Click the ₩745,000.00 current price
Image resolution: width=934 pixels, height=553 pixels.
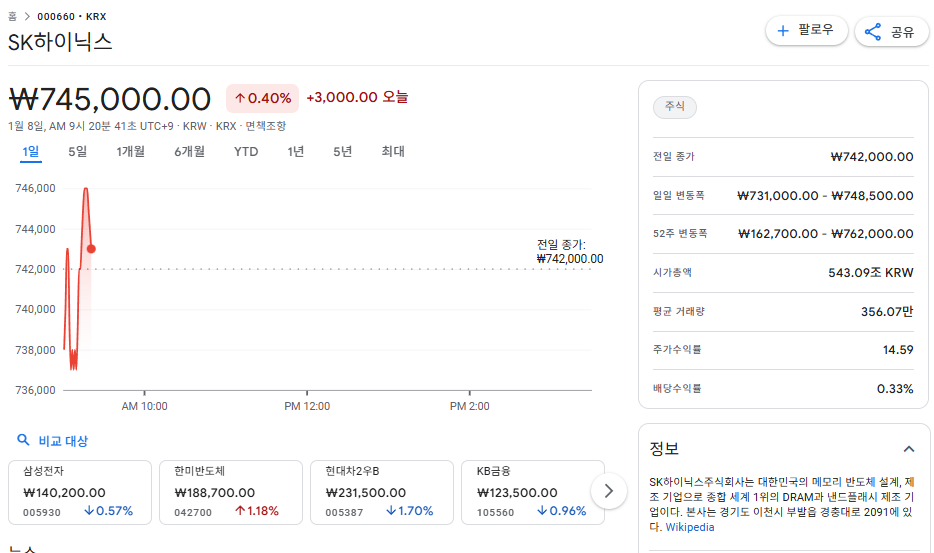point(110,99)
